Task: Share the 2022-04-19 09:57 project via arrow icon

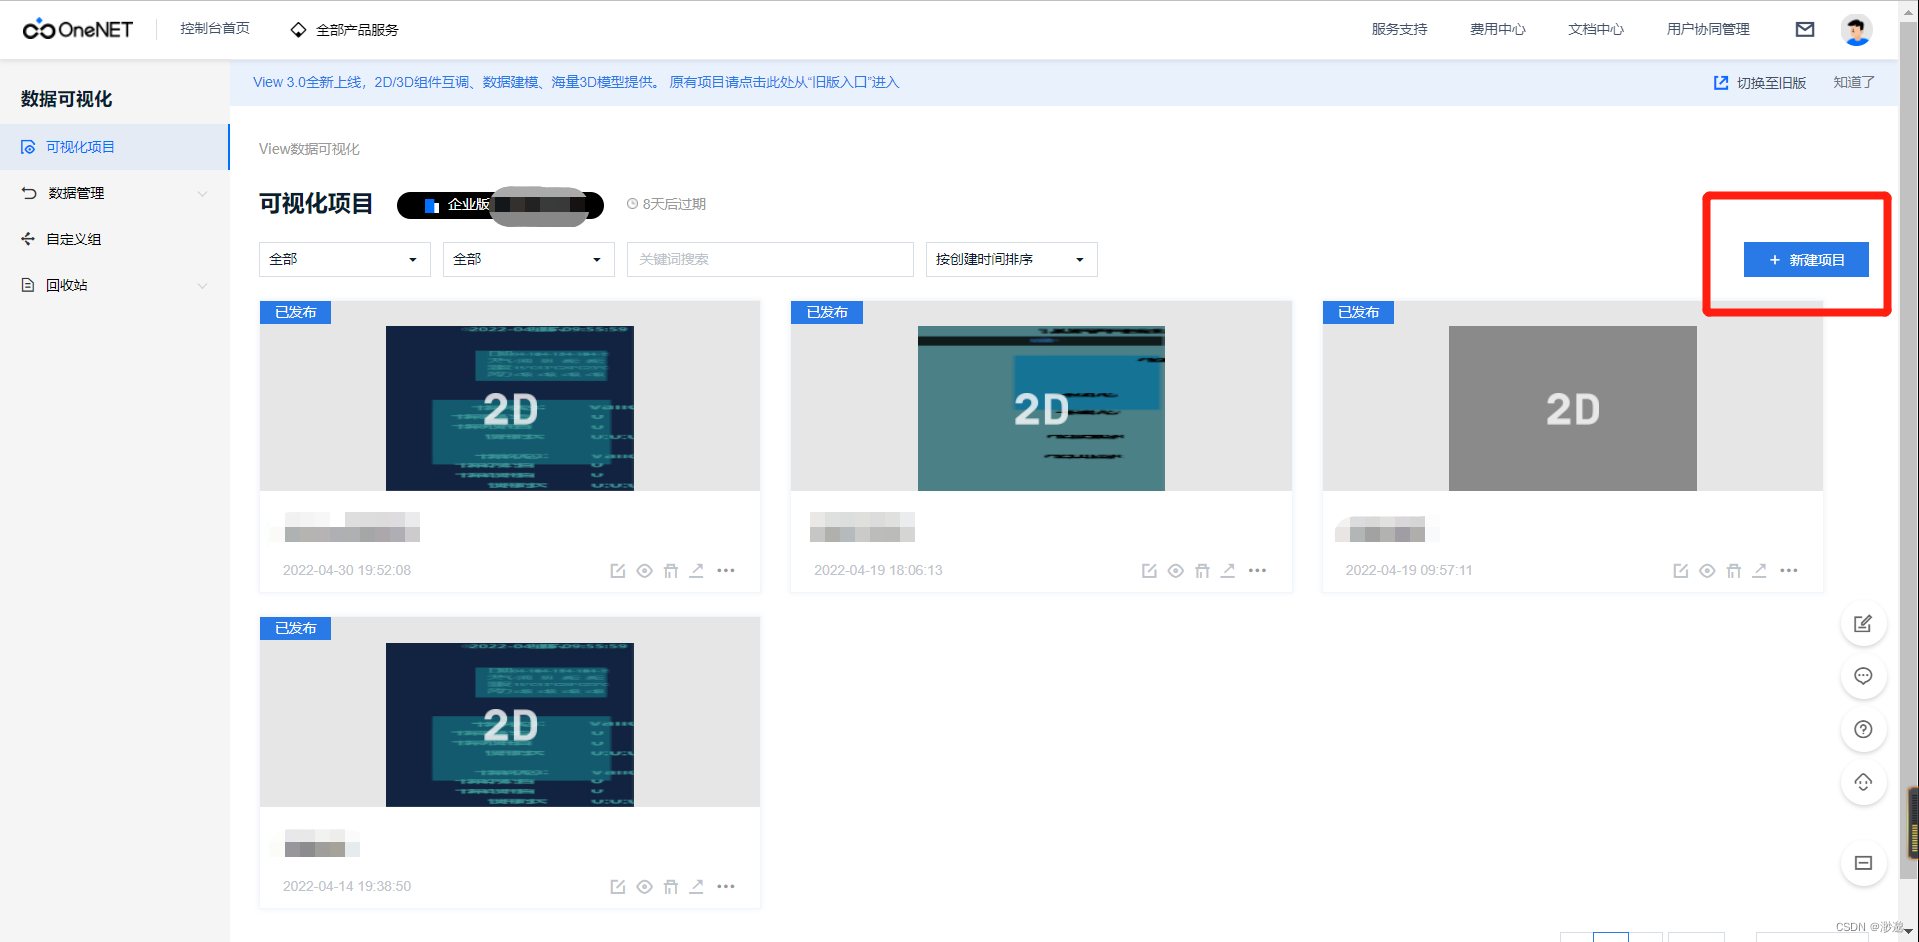Action: click(x=1760, y=570)
